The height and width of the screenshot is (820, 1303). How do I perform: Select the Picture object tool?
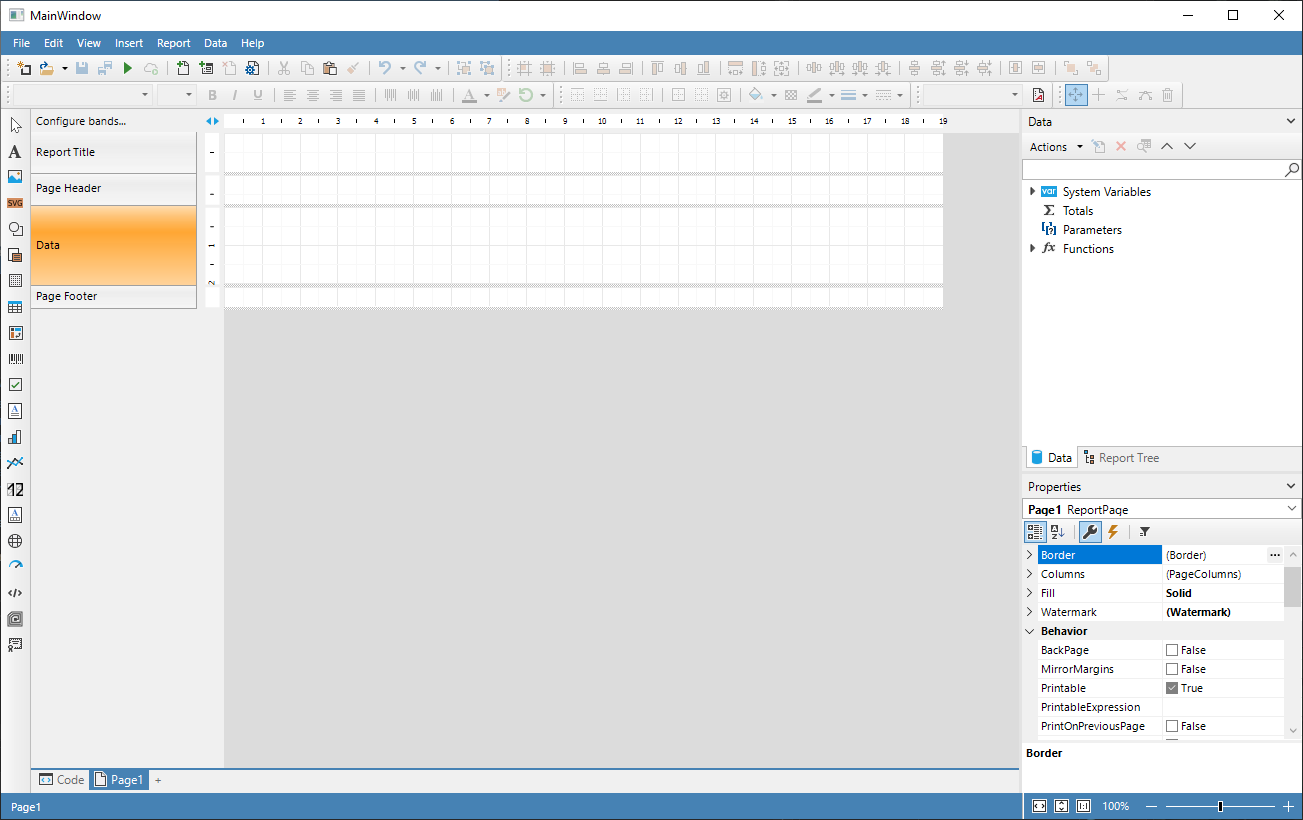[15, 177]
